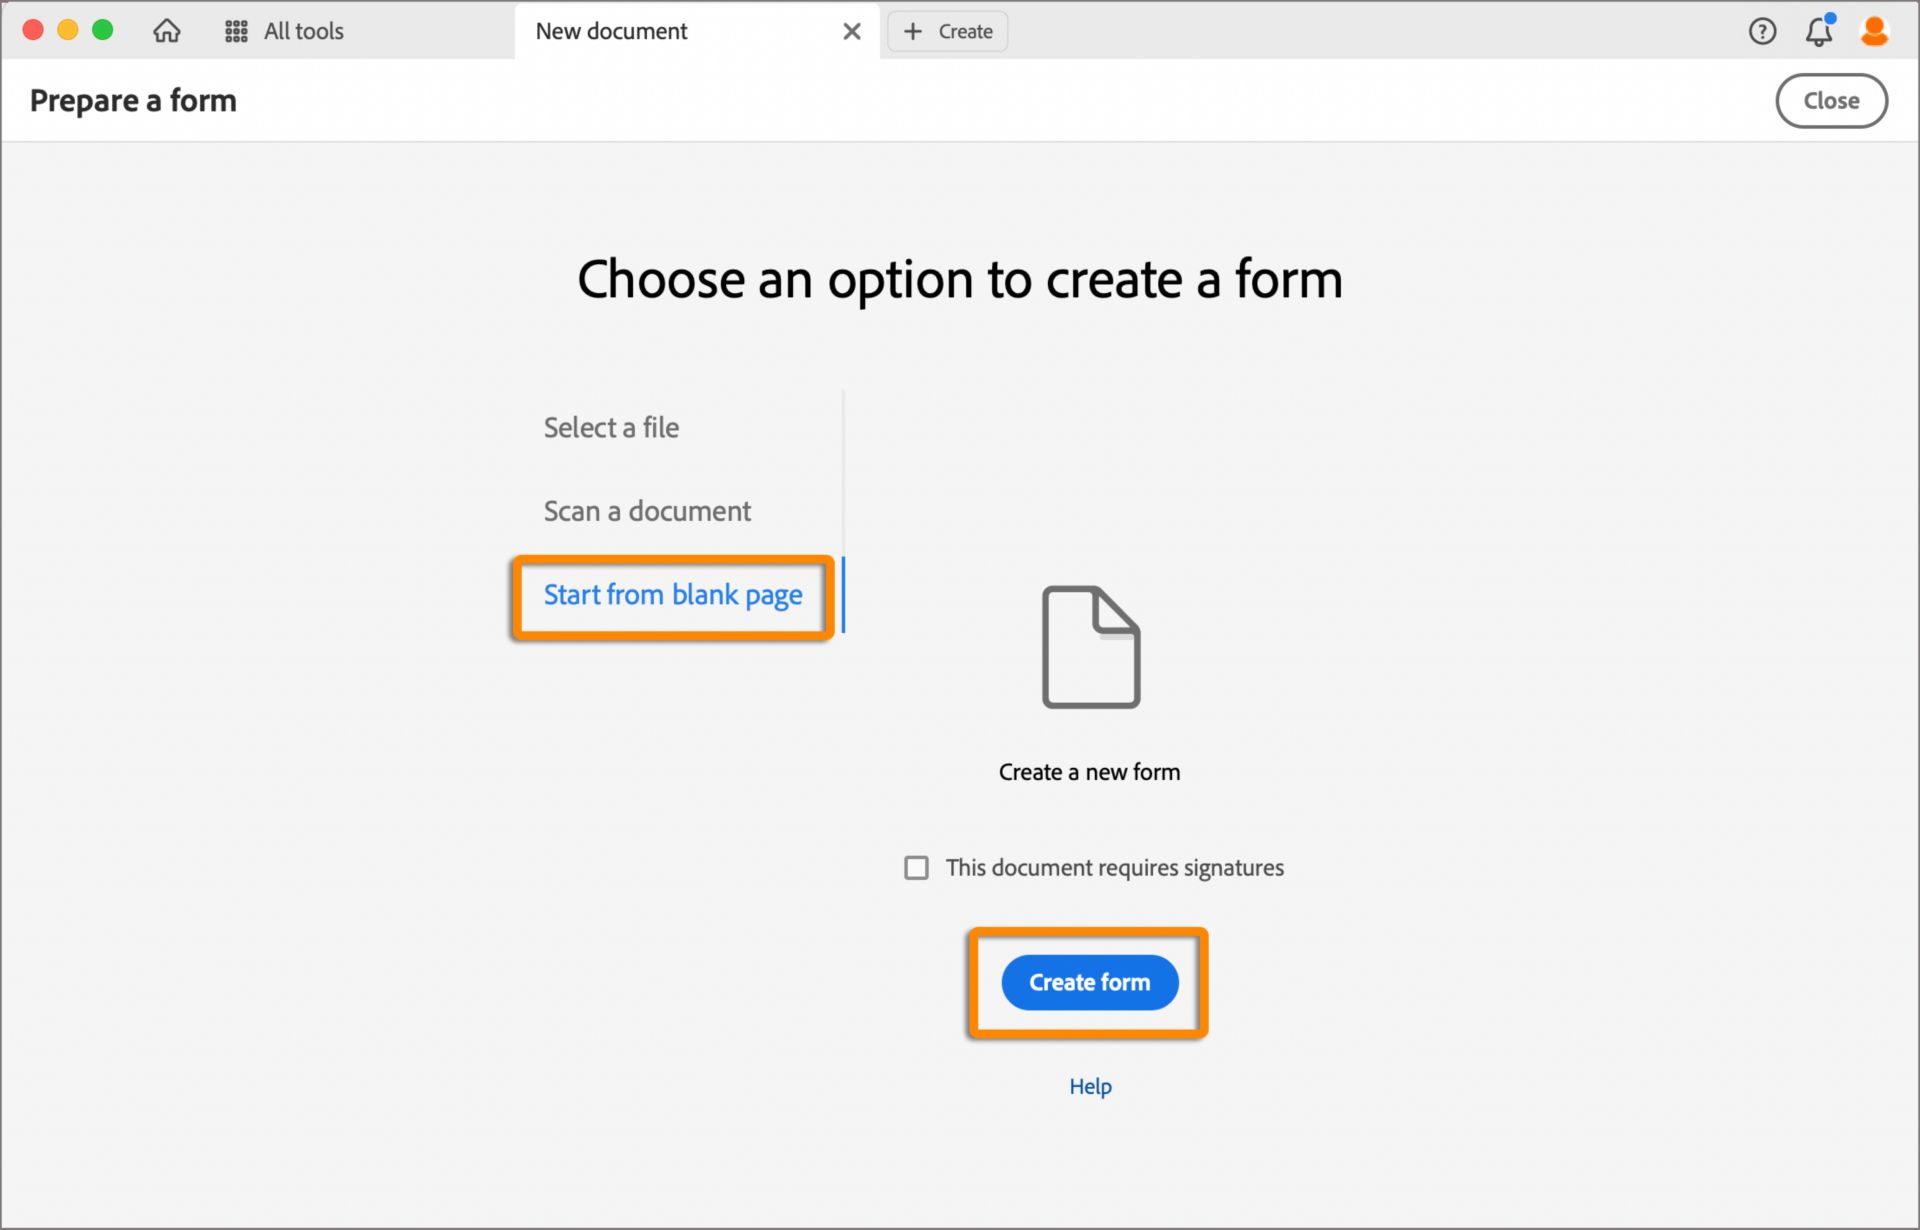Click the plus icon beside Create
1920x1230 pixels.
tap(912, 32)
